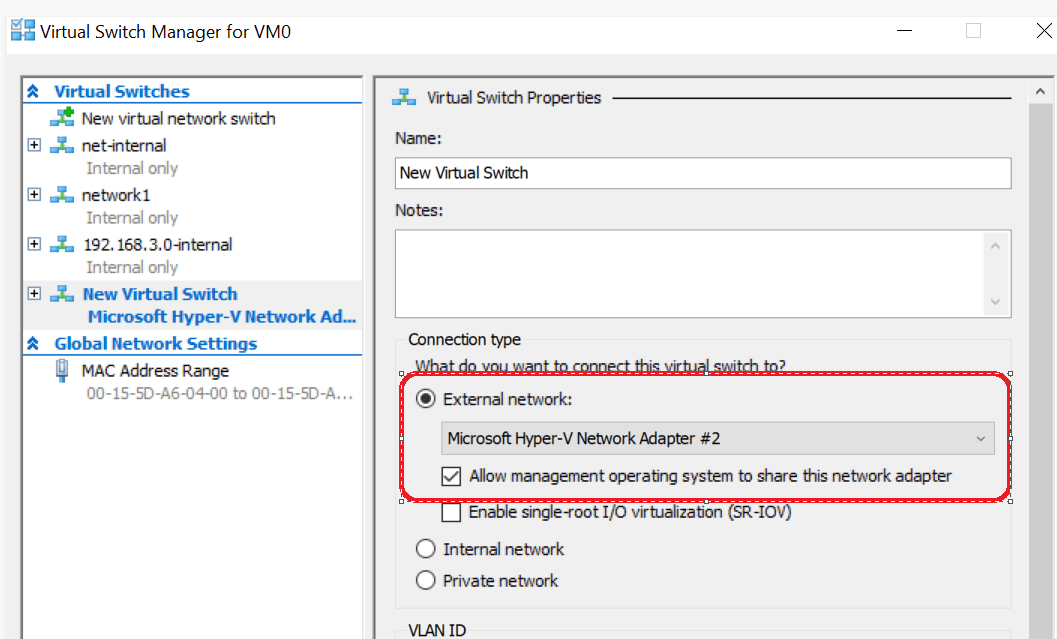1057x639 pixels.
Task: Expand the net-internal tree node
Action: point(34,145)
